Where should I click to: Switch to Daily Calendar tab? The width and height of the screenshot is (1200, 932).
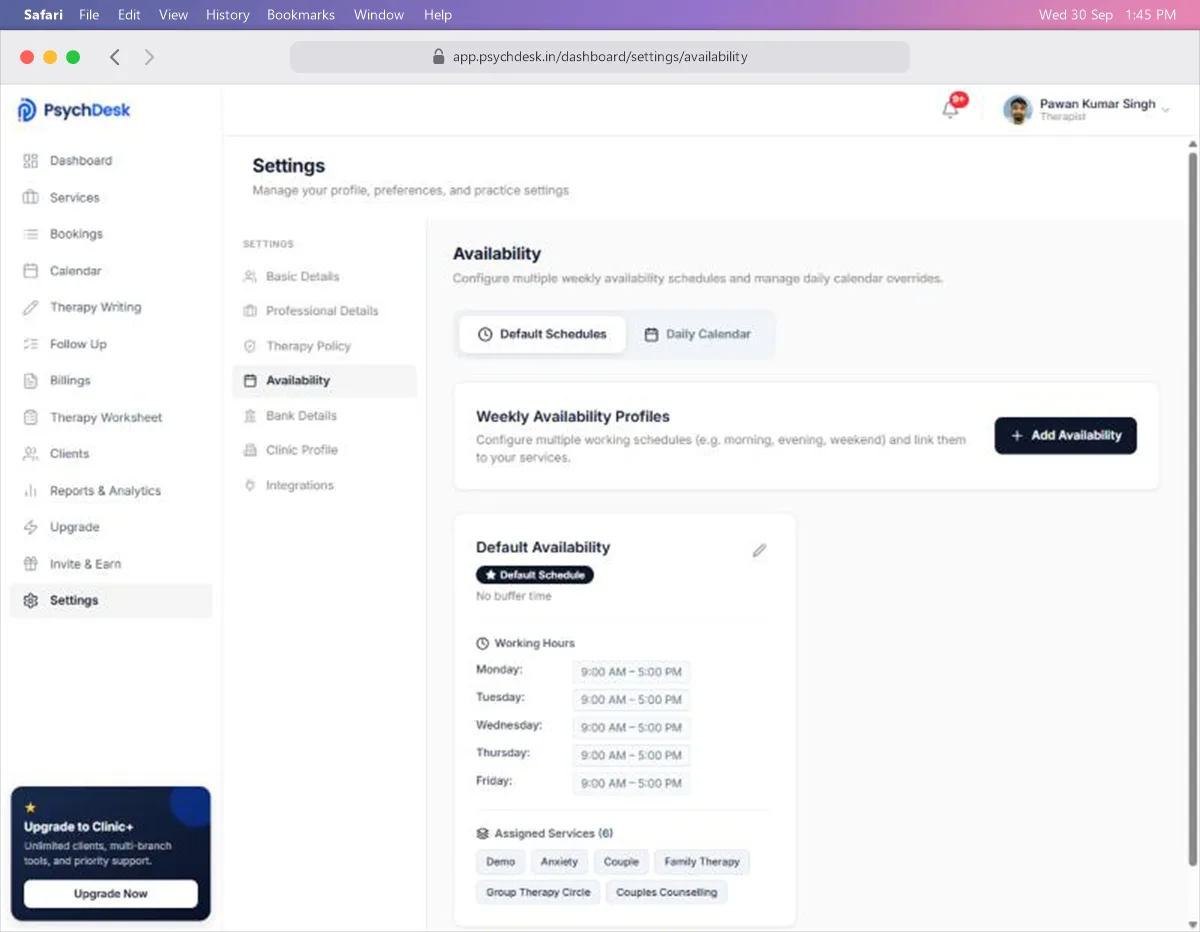point(698,334)
